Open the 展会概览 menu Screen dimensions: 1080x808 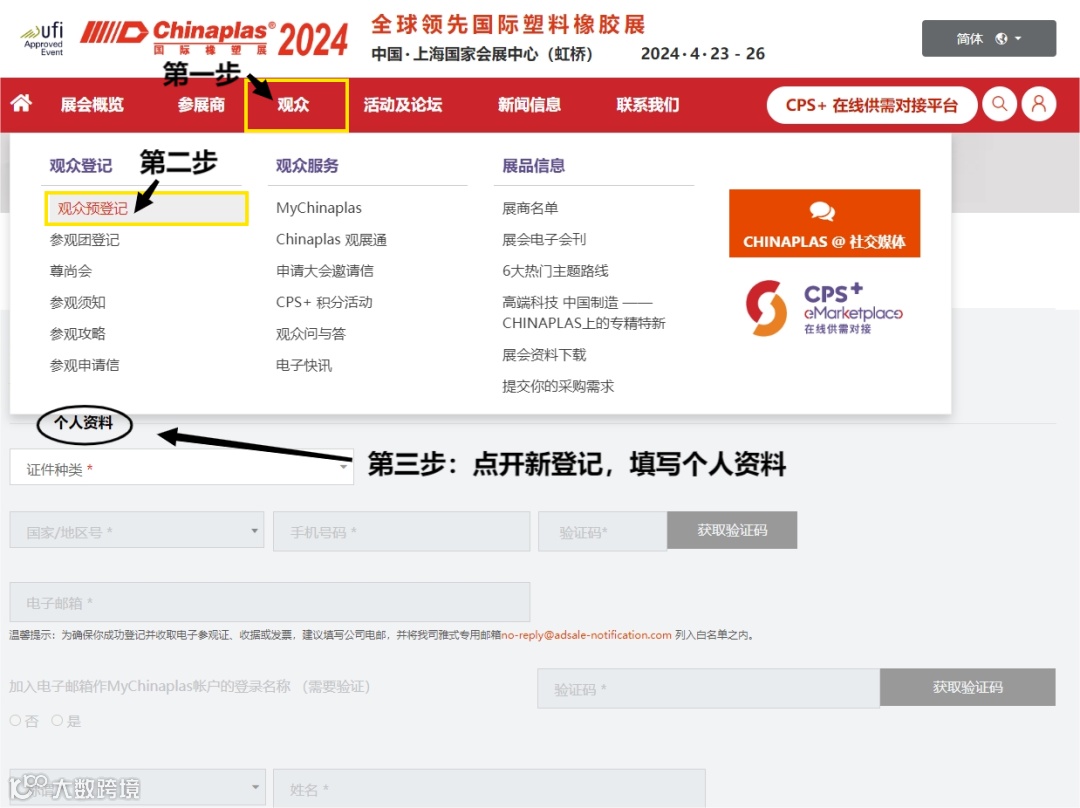pos(92,105)
